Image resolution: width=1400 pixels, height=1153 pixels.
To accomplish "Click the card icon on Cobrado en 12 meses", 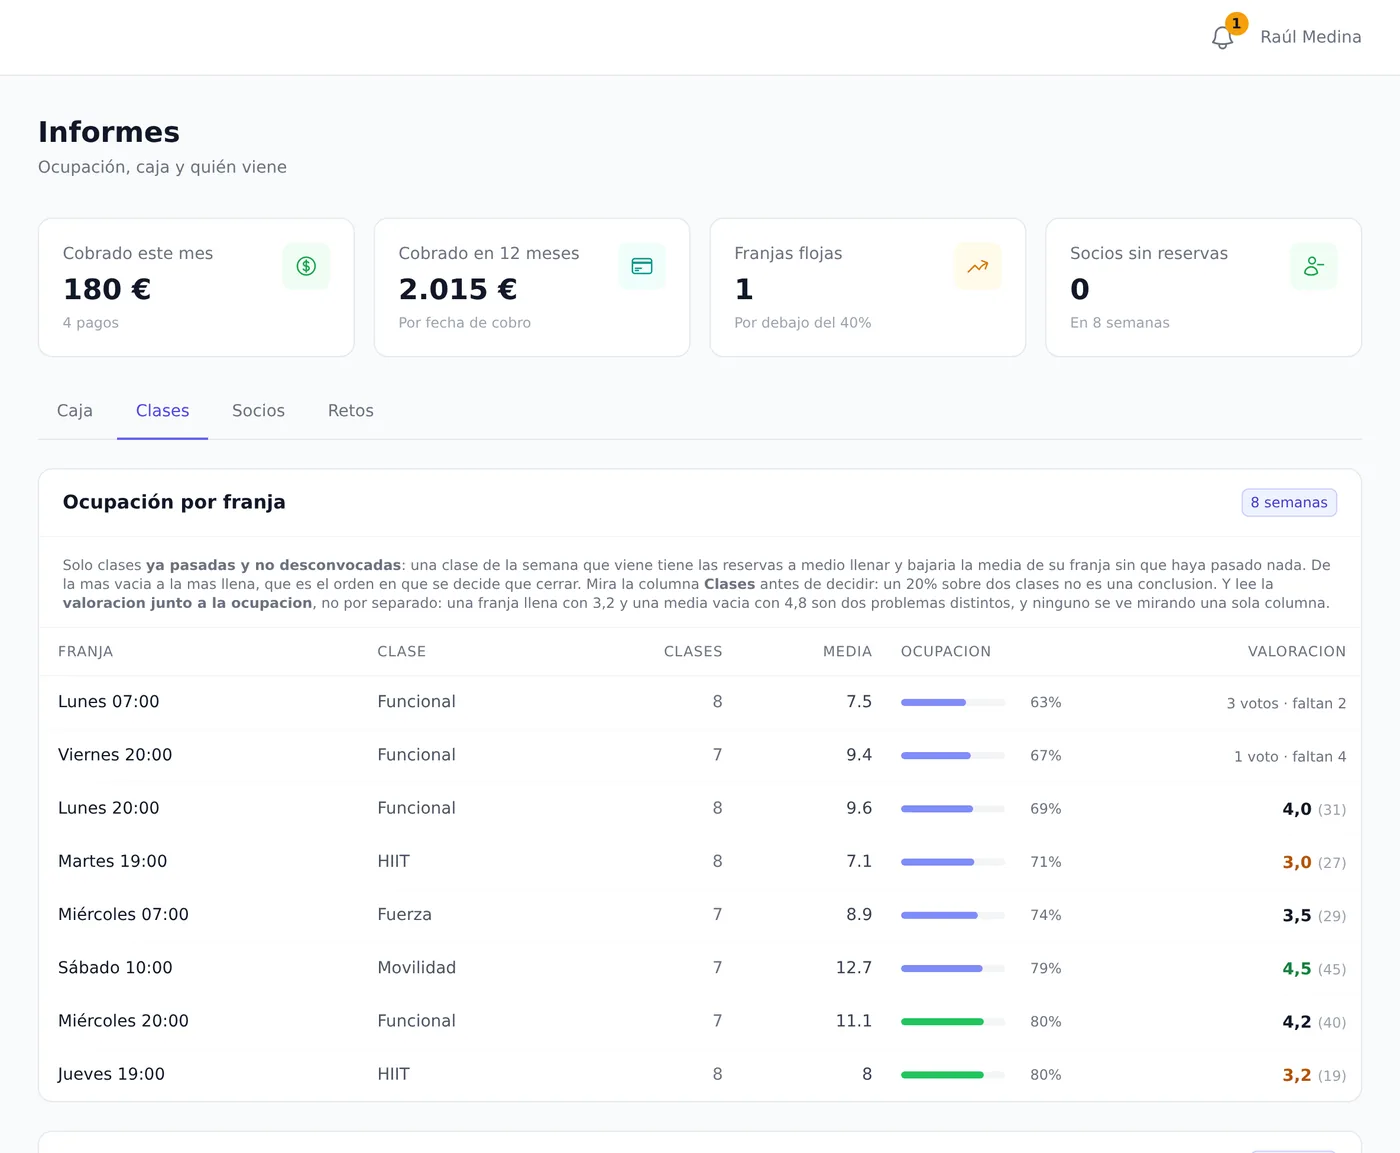I will pos(642,266).
